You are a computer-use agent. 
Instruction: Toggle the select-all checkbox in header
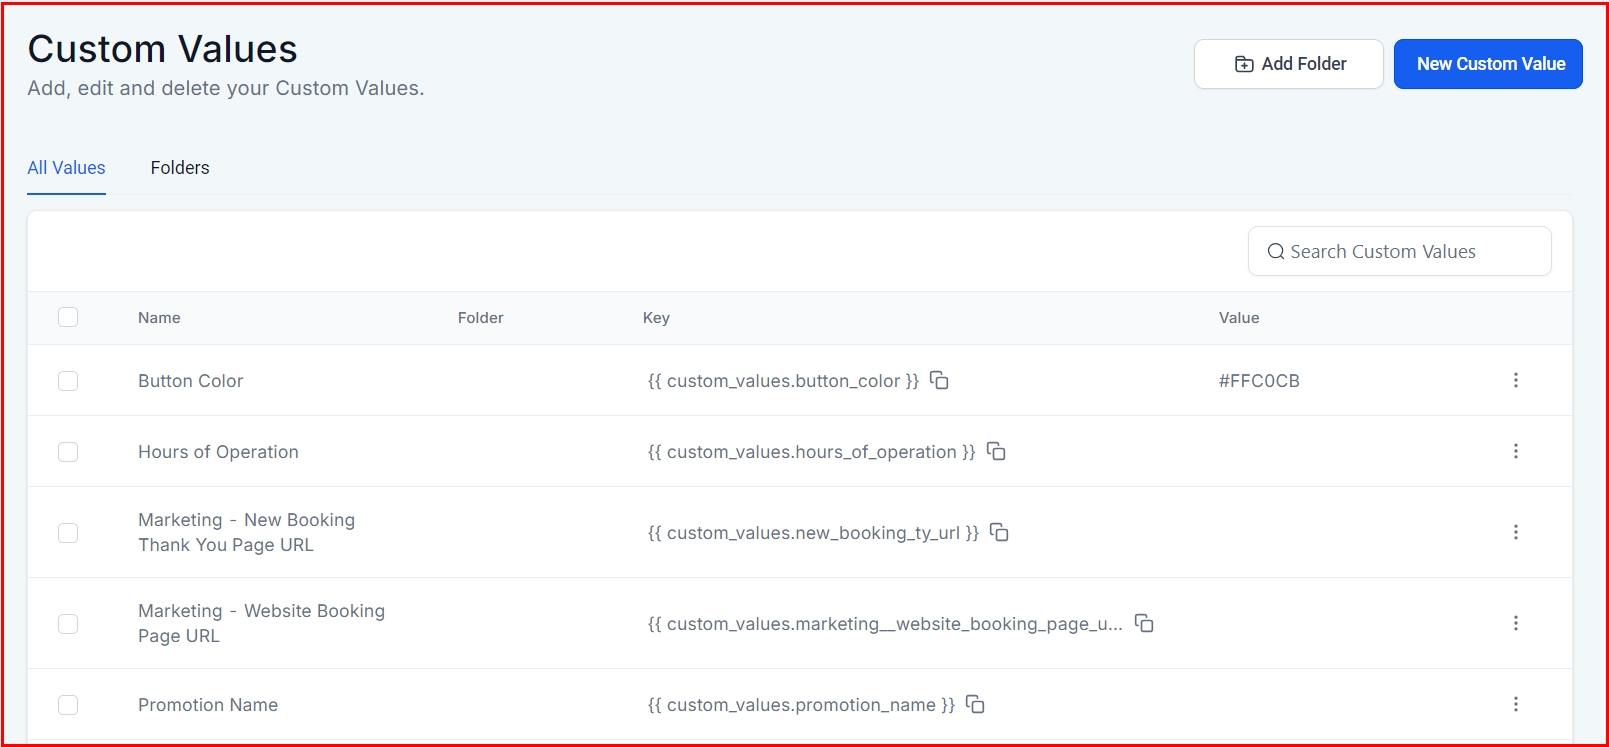click(x=68, y=317)
